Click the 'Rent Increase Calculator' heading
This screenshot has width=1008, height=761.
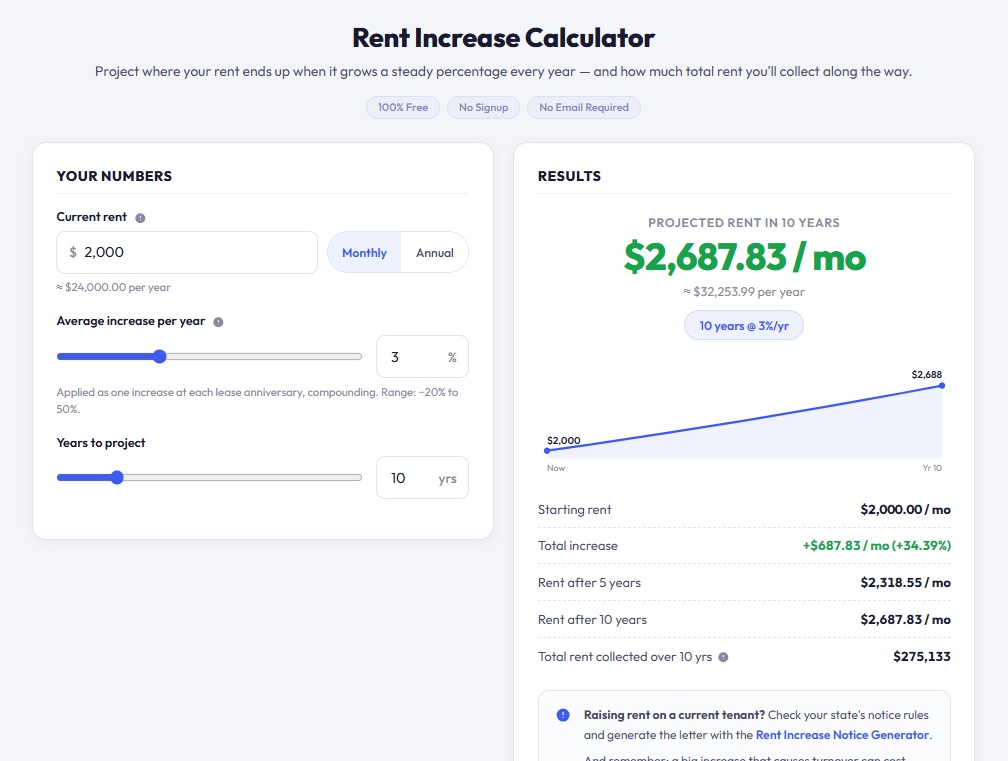(503, 38)
